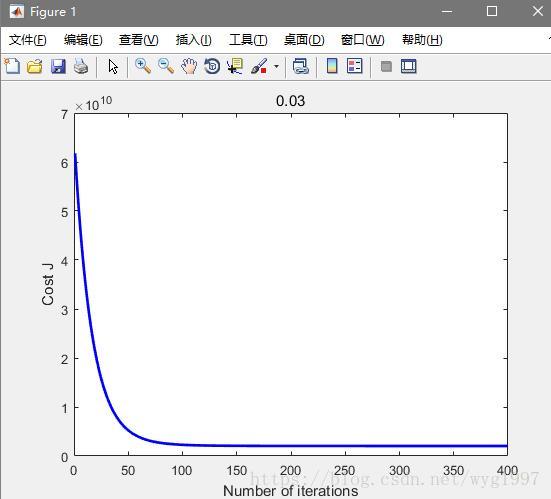The width and height of the screenshot is (551, 499).
Task: Open the 文件(F) menu
Action: [27, 40]
